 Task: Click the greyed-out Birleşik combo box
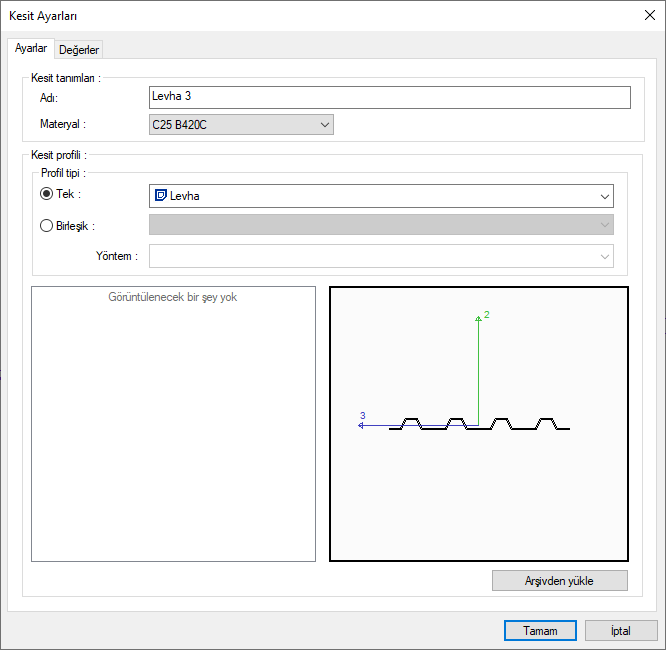click(381, 226)
